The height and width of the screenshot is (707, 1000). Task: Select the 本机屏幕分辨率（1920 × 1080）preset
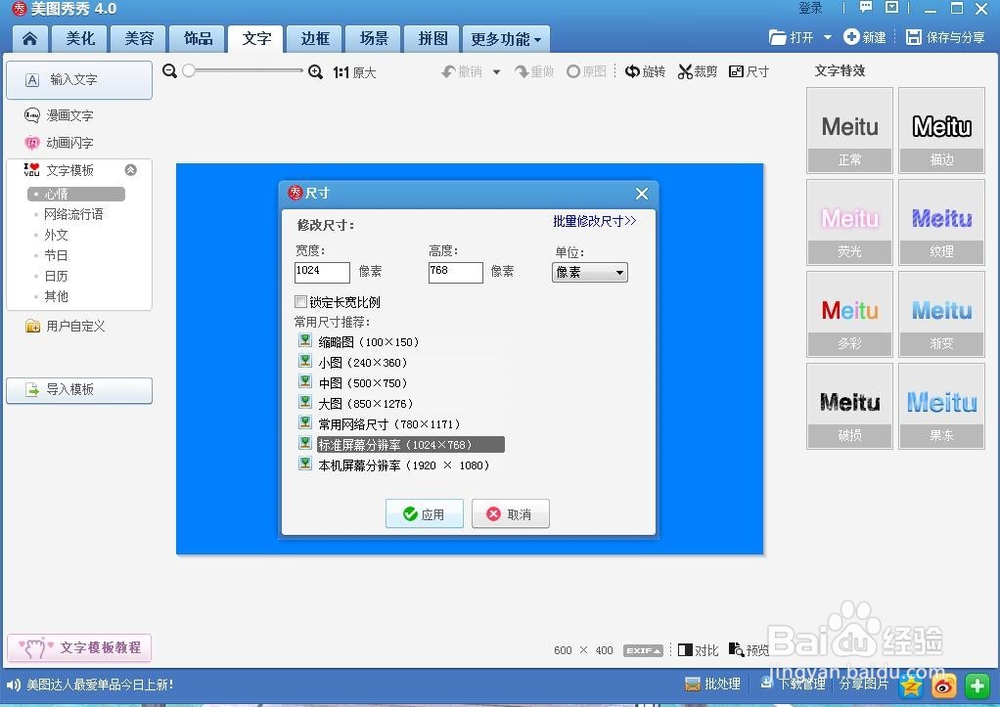(402, 465)
